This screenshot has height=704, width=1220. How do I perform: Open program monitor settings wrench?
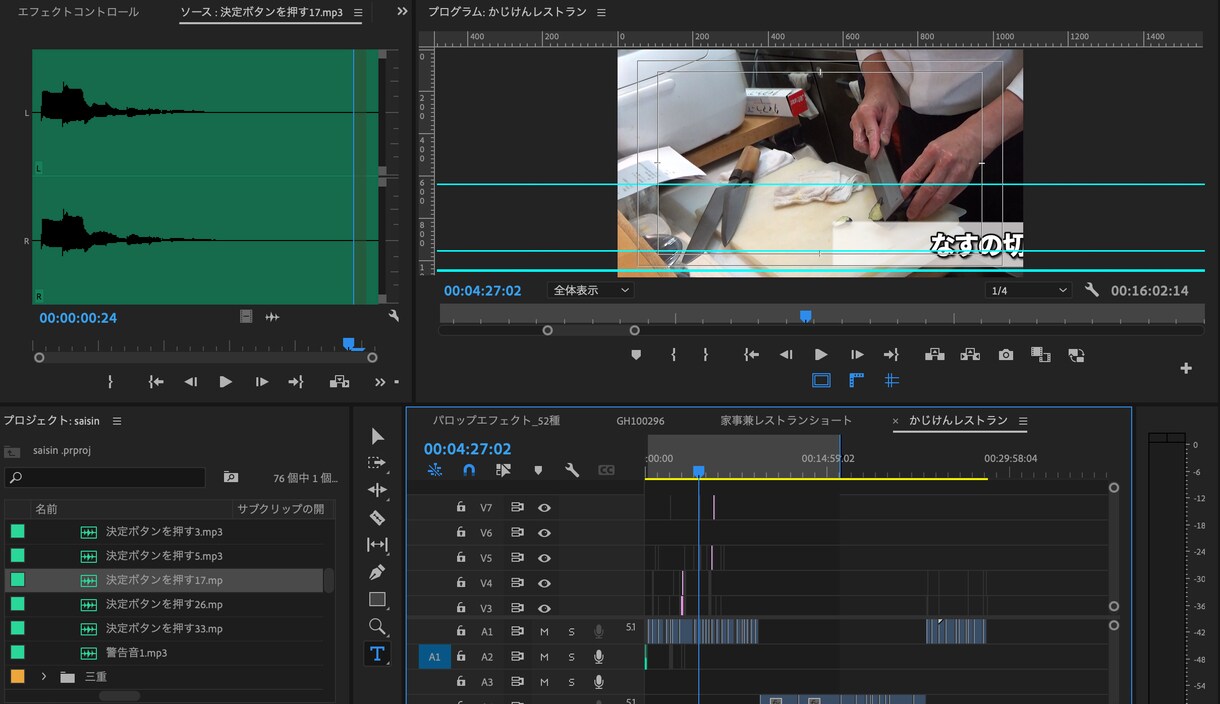[1092, 290]
